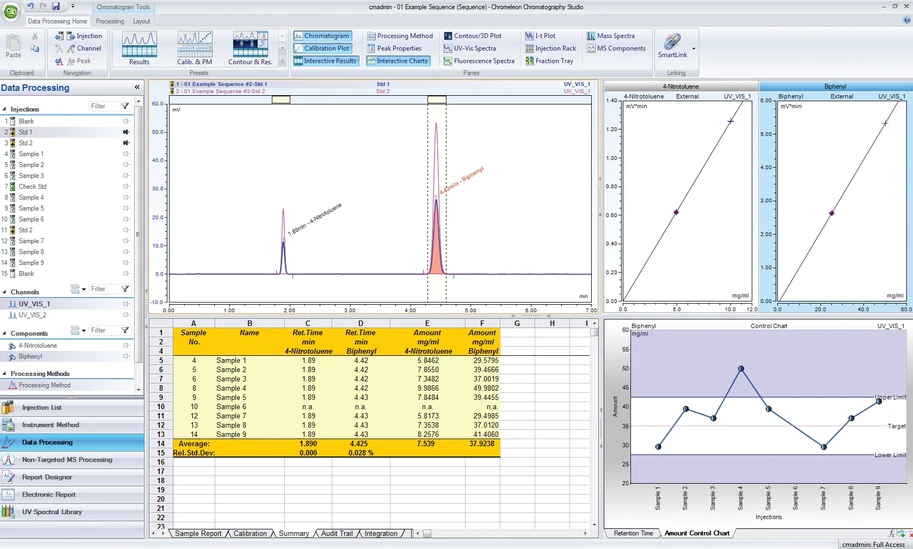This screenshot has width=913, height=549.
Task: Select the Calib. & PM preset
Action: [x=194, y=48]
